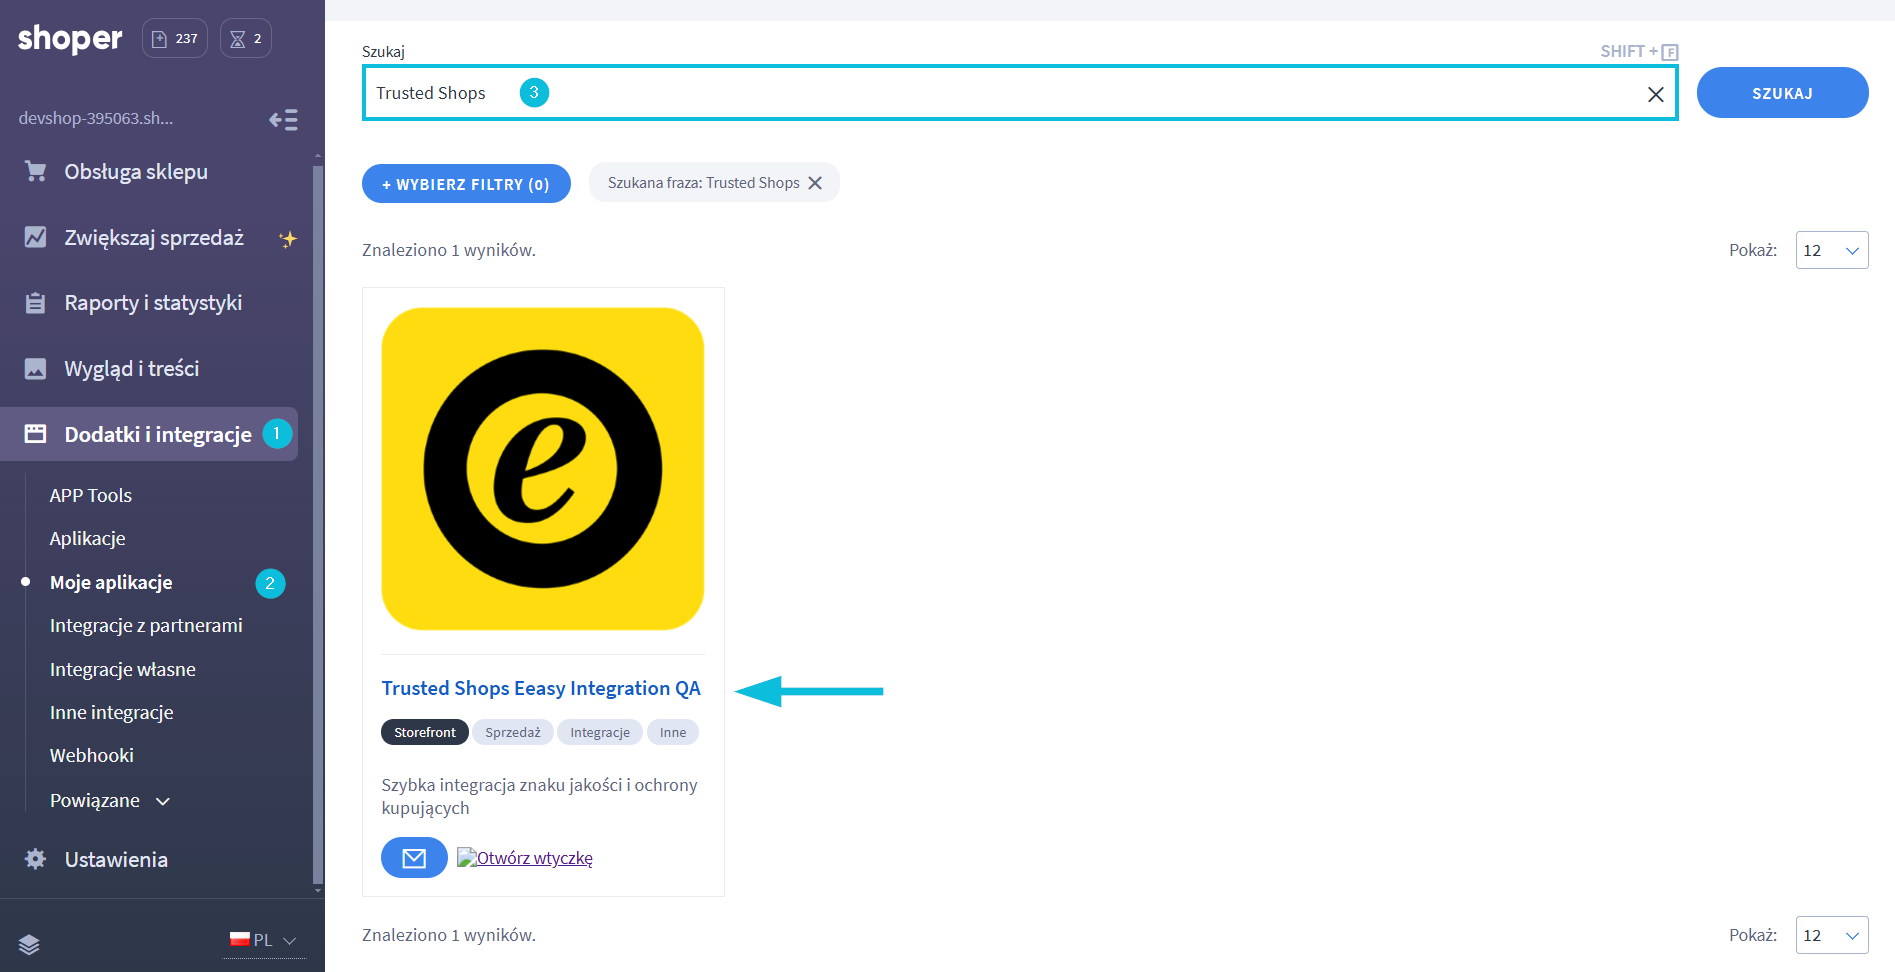Viewport: 1895px width, 972px height.
Task: Open the top Pokaż results-per-page dropdown
Action: [1831, 251]
